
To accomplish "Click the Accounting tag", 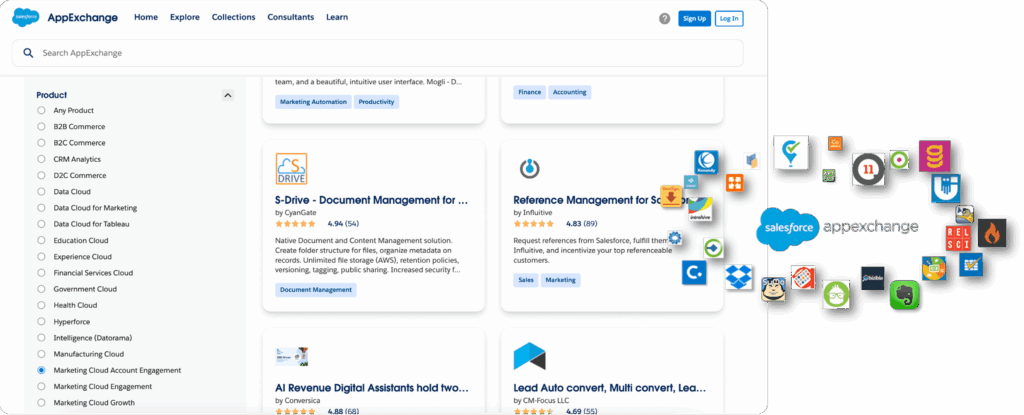I will click(x=569, y=92).
